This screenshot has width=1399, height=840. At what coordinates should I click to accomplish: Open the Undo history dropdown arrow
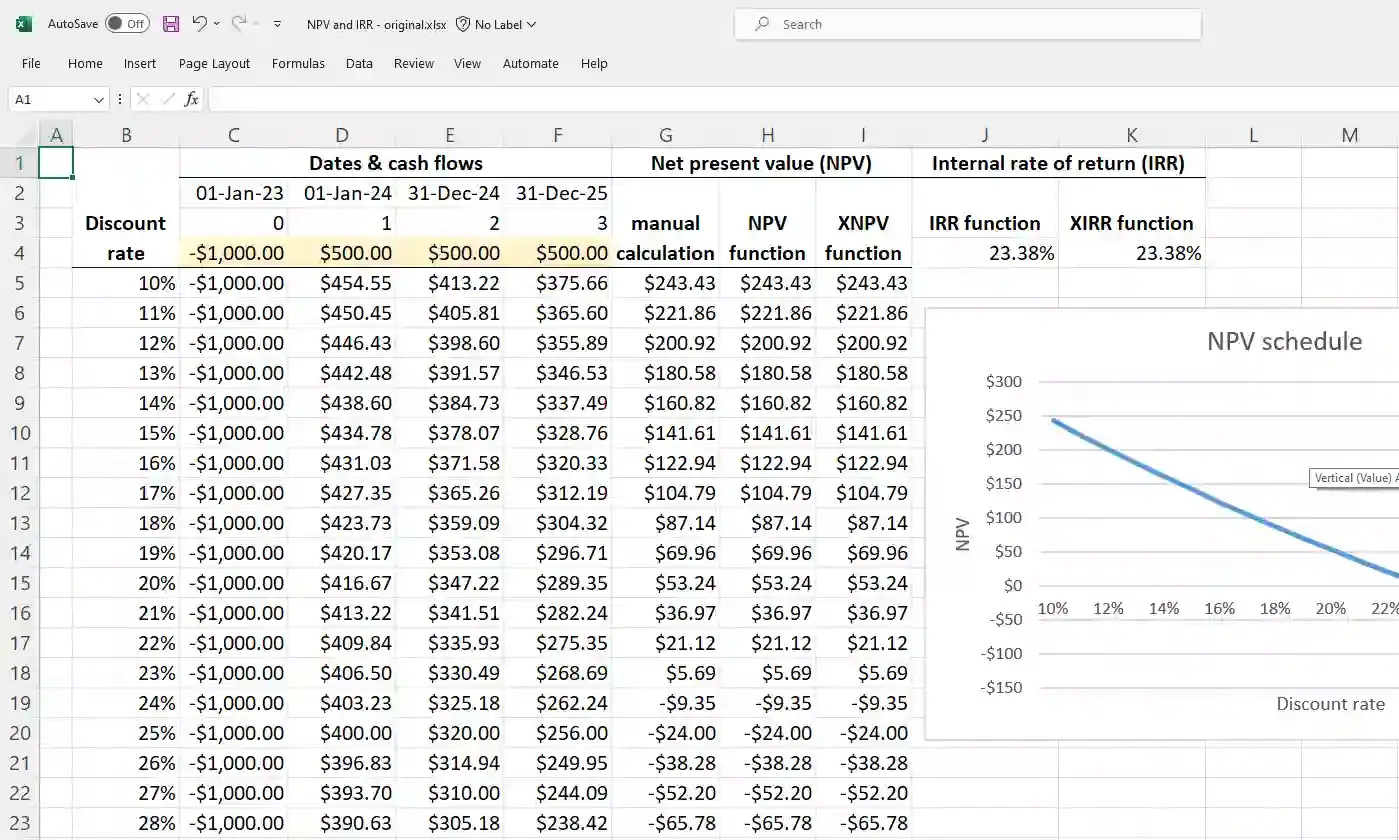tap(216, 23)
